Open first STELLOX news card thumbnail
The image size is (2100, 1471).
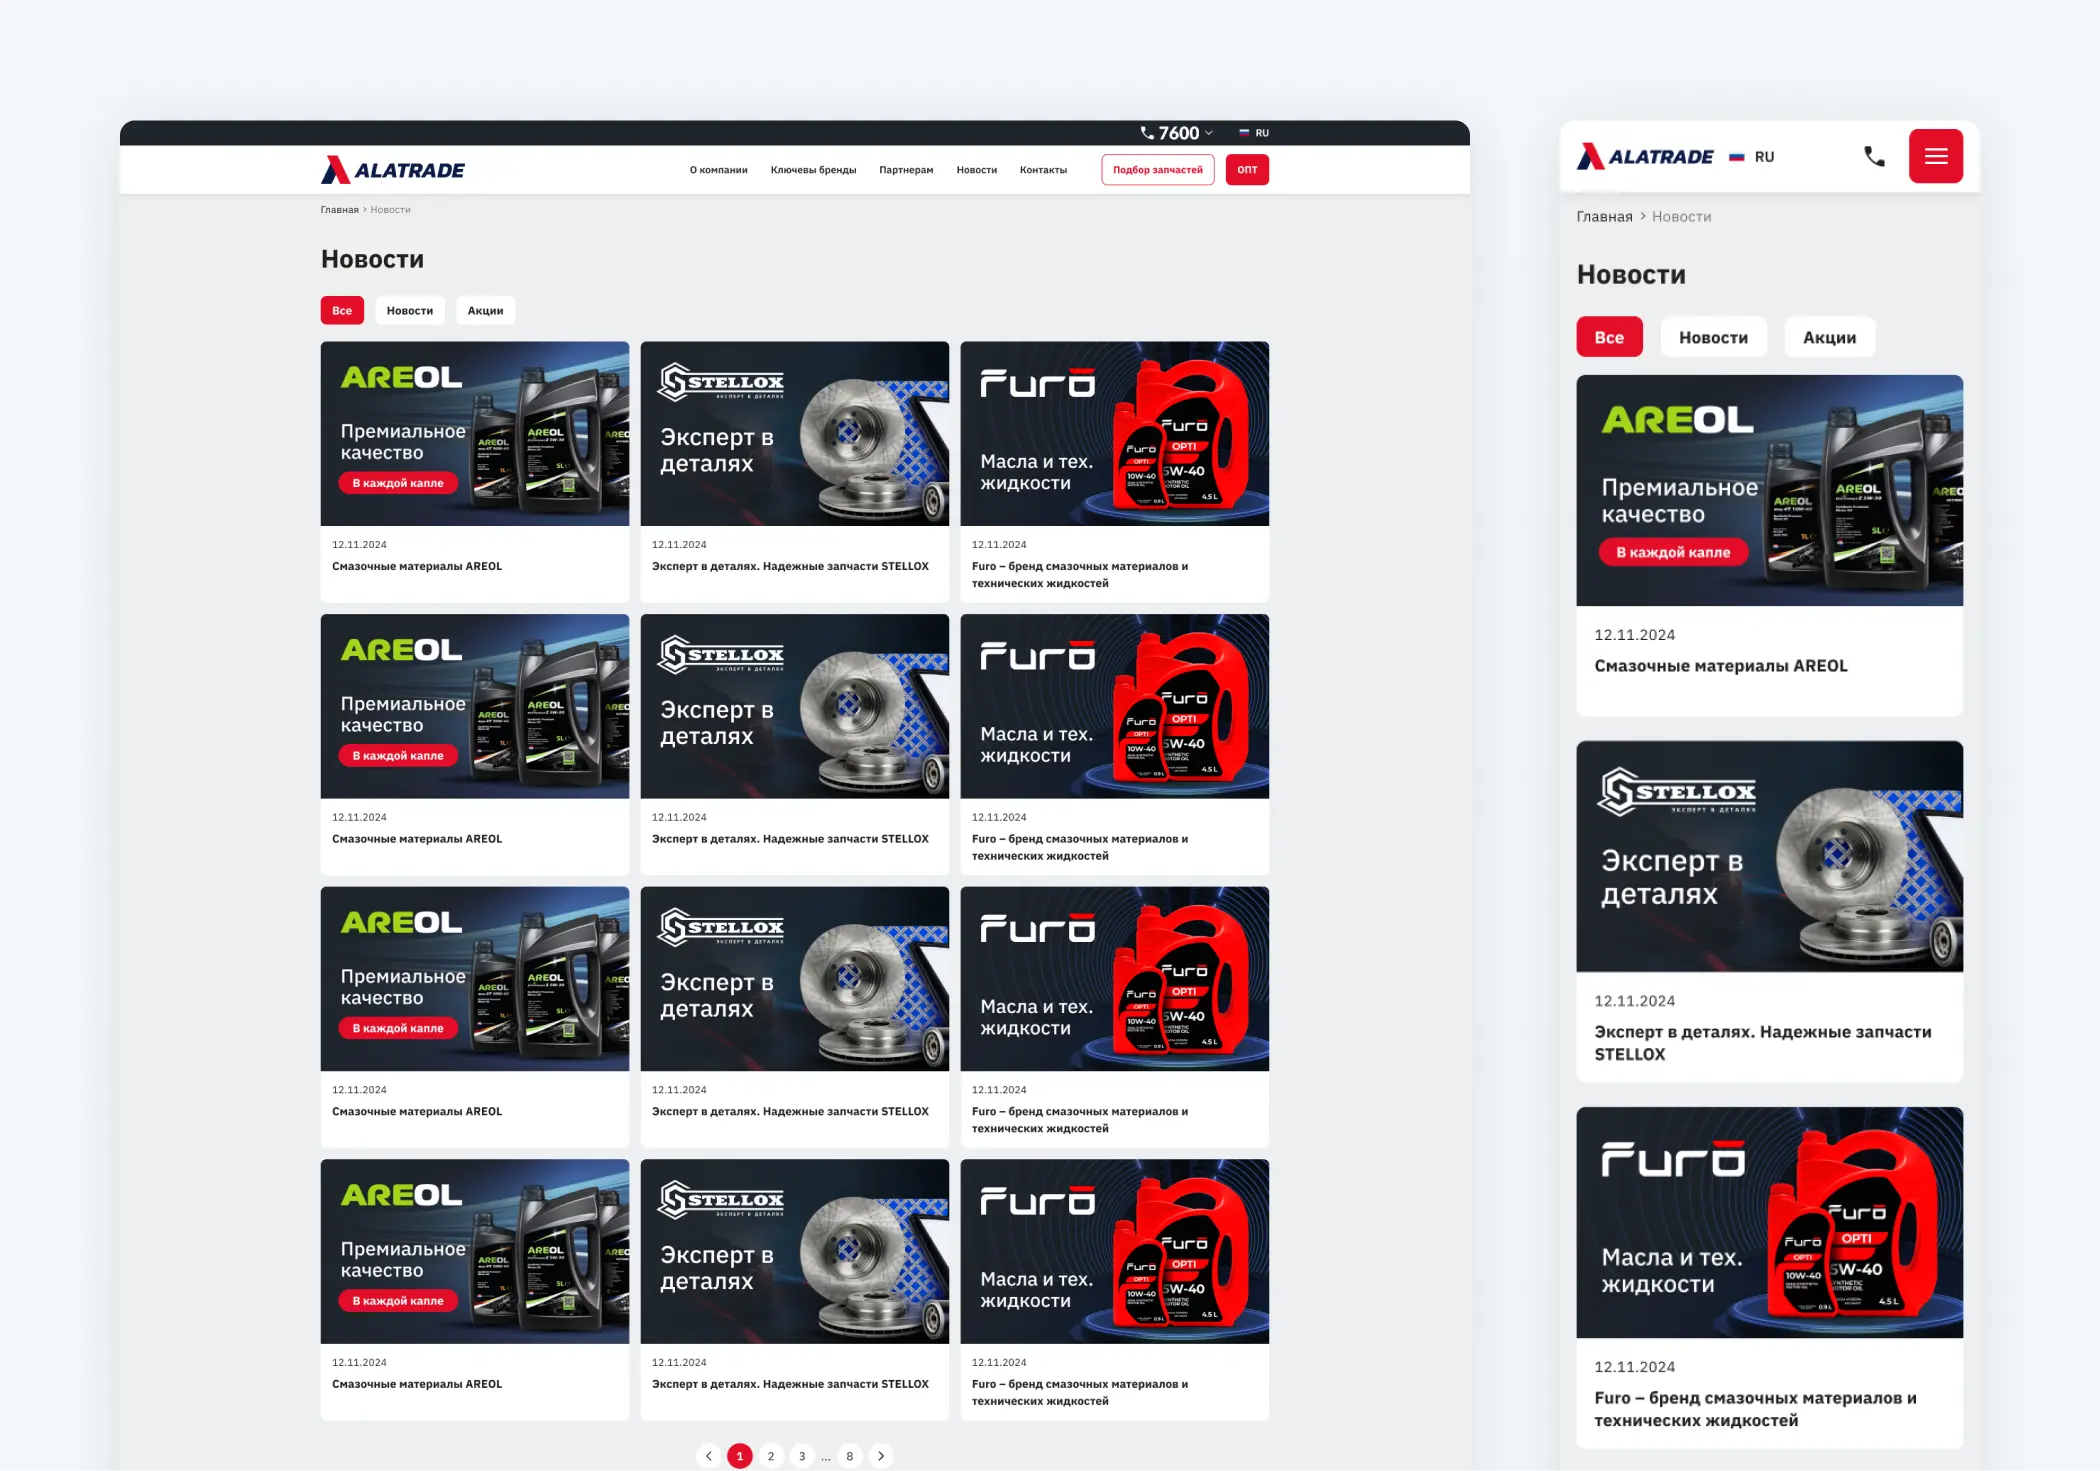794,434
